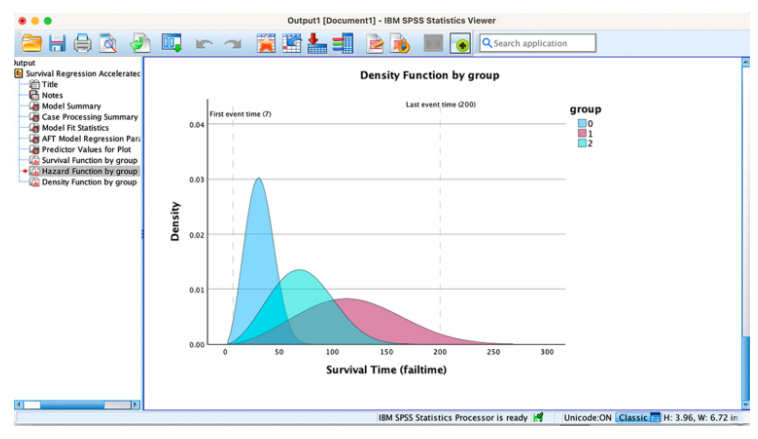
Task: Click the Undo arrow icon
Action: click(x=204, y=44)
